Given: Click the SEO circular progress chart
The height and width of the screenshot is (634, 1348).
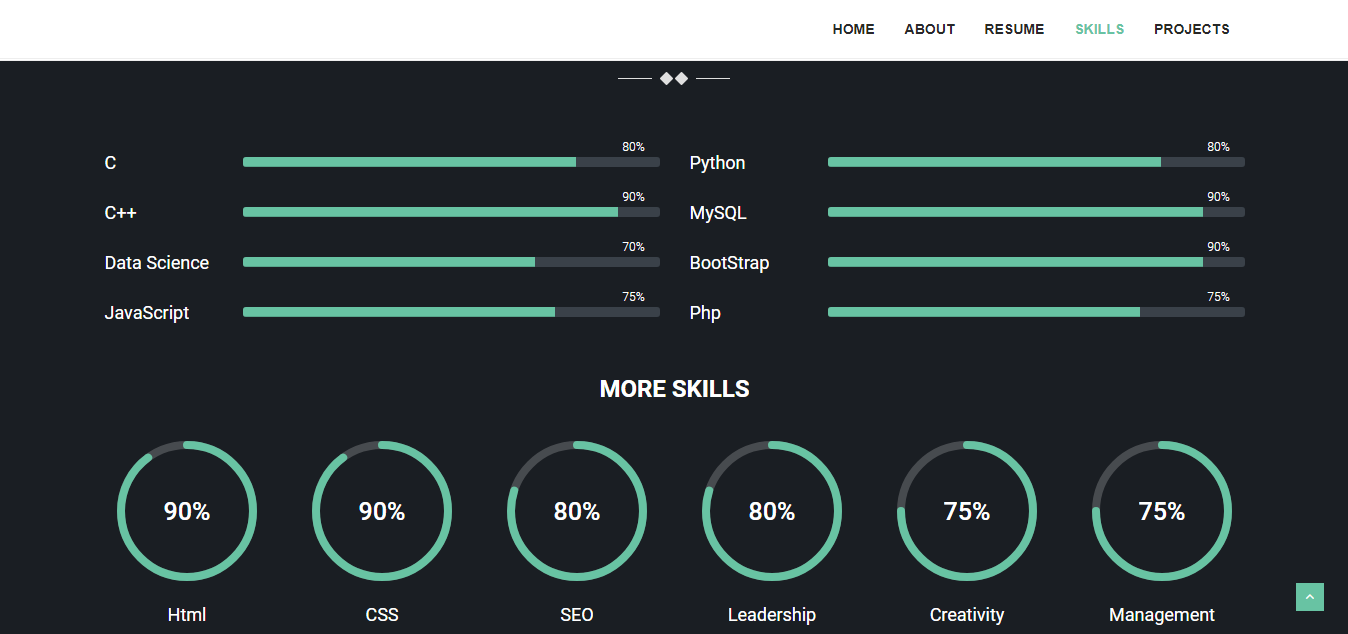Looking at the screenshot, I should (x=577, y=511).
